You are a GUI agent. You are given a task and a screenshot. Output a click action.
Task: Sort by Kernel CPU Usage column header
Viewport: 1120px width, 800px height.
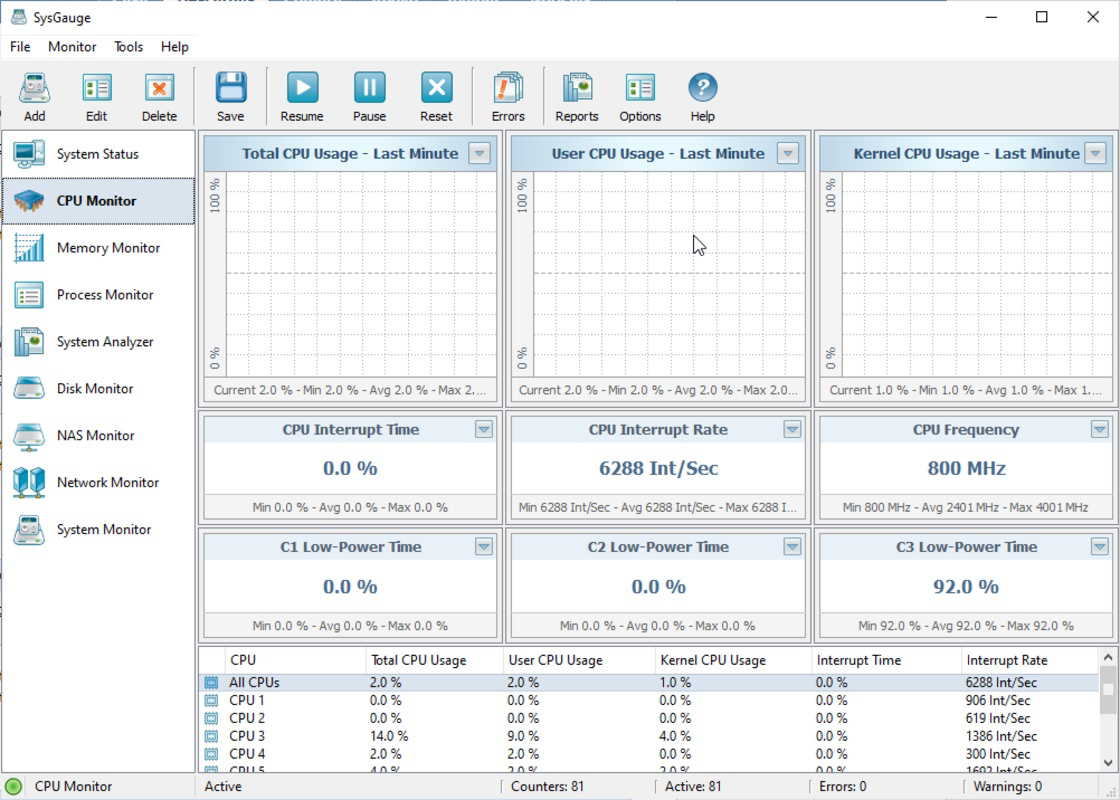(734, 661)
